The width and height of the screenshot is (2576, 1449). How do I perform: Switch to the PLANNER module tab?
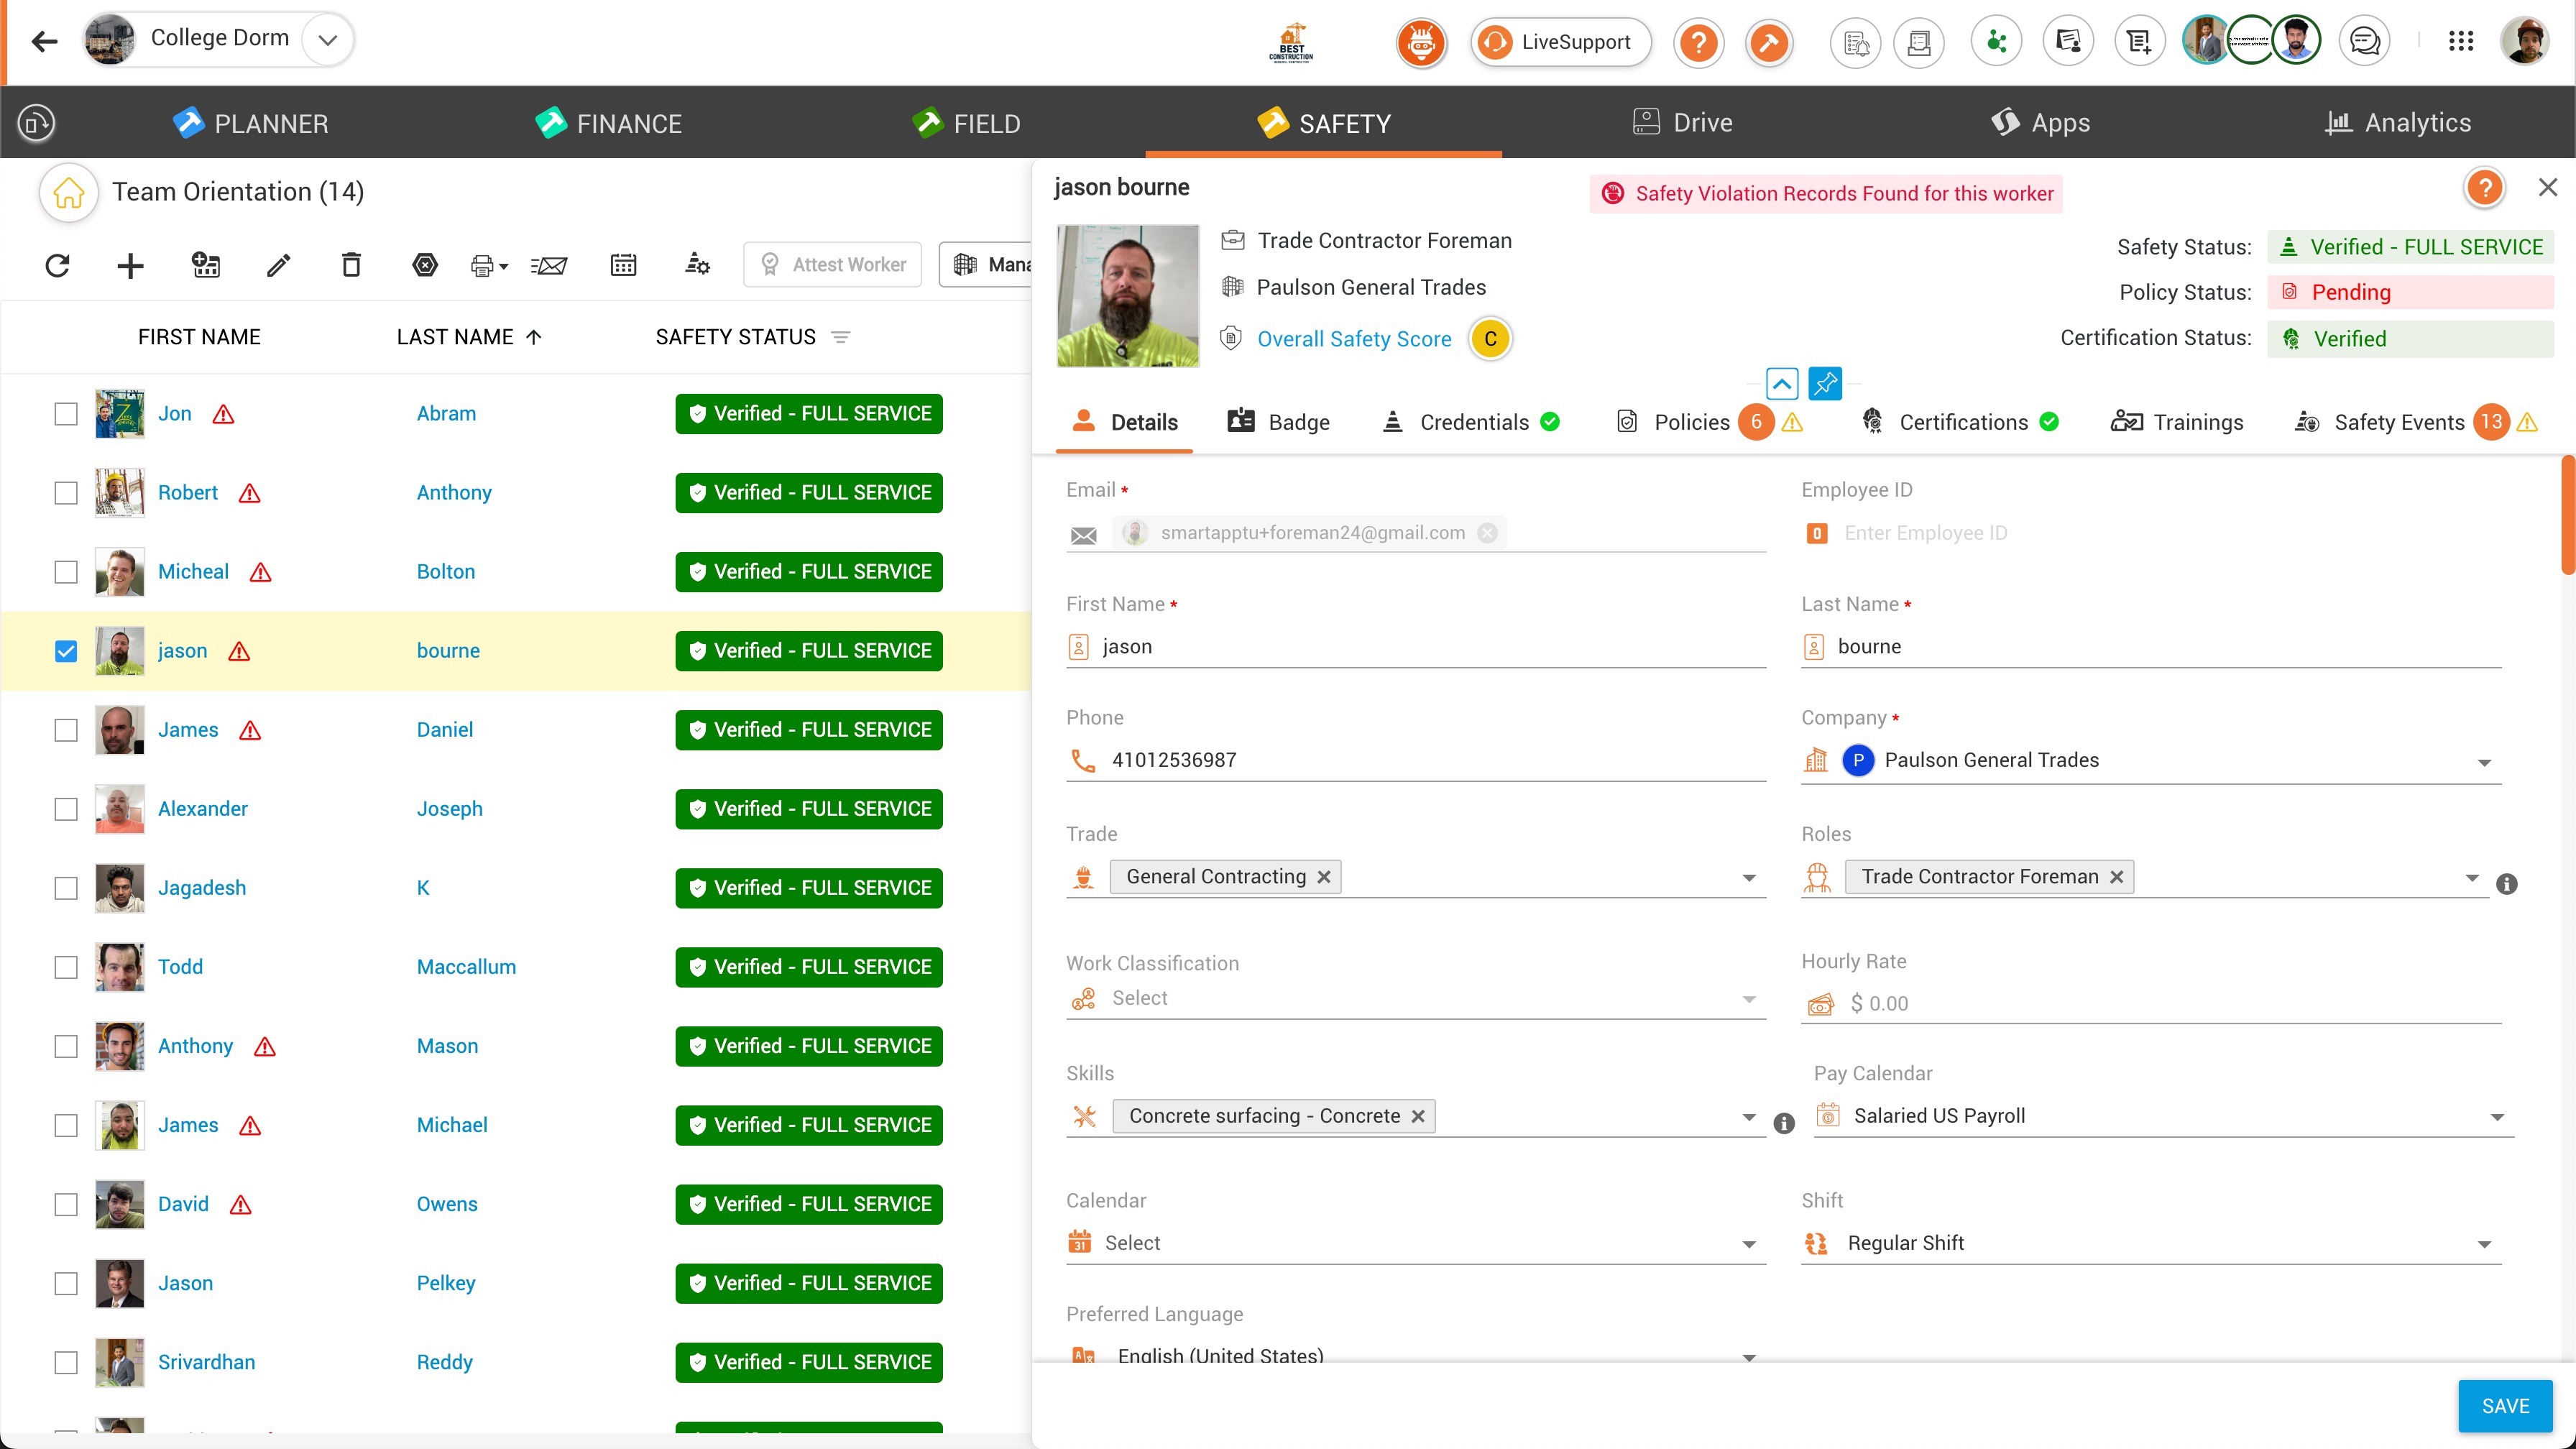coord(251,123)
